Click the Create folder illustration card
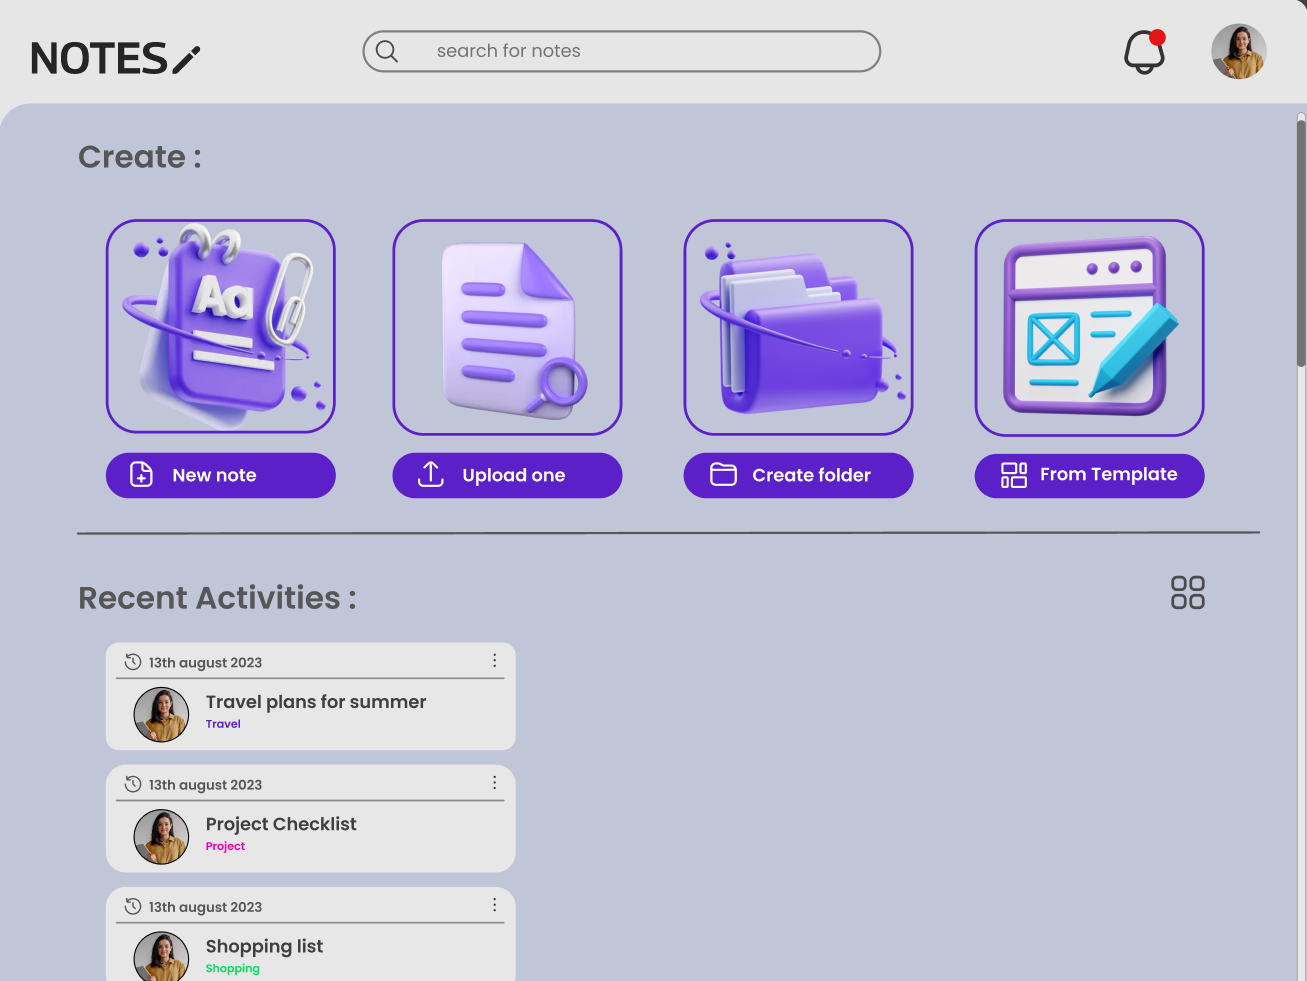The height and width of the screenshot is (981, 1307). point(799,327)
